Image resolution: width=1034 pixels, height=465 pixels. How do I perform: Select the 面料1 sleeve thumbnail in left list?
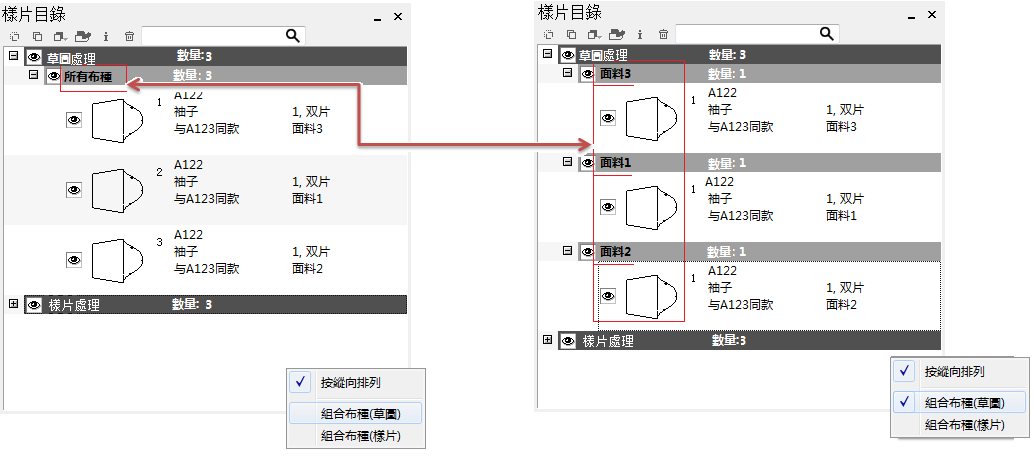coord(117,188)
